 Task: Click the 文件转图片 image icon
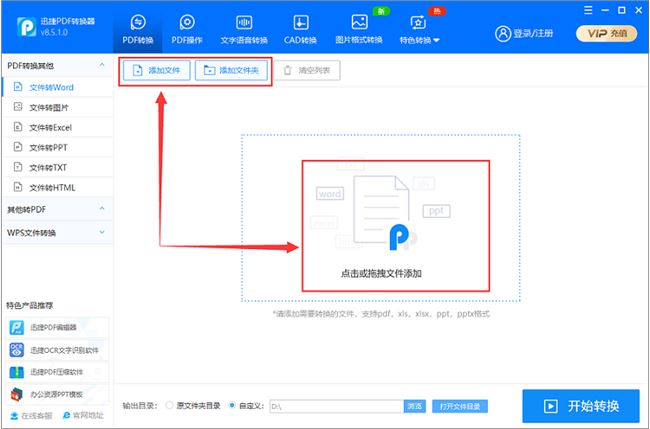pyautogui.click(x=18, y=107)
